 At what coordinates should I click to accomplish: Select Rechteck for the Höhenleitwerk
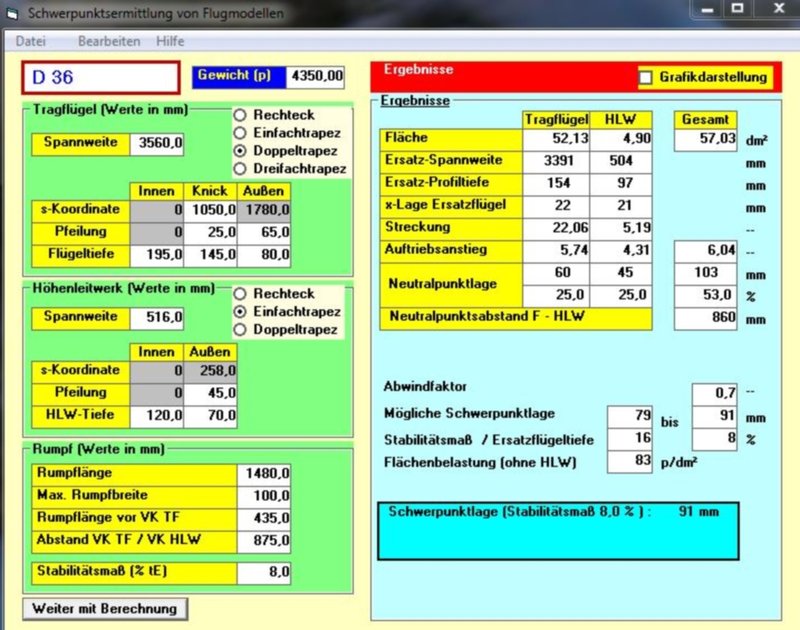(x=240, y=294)
